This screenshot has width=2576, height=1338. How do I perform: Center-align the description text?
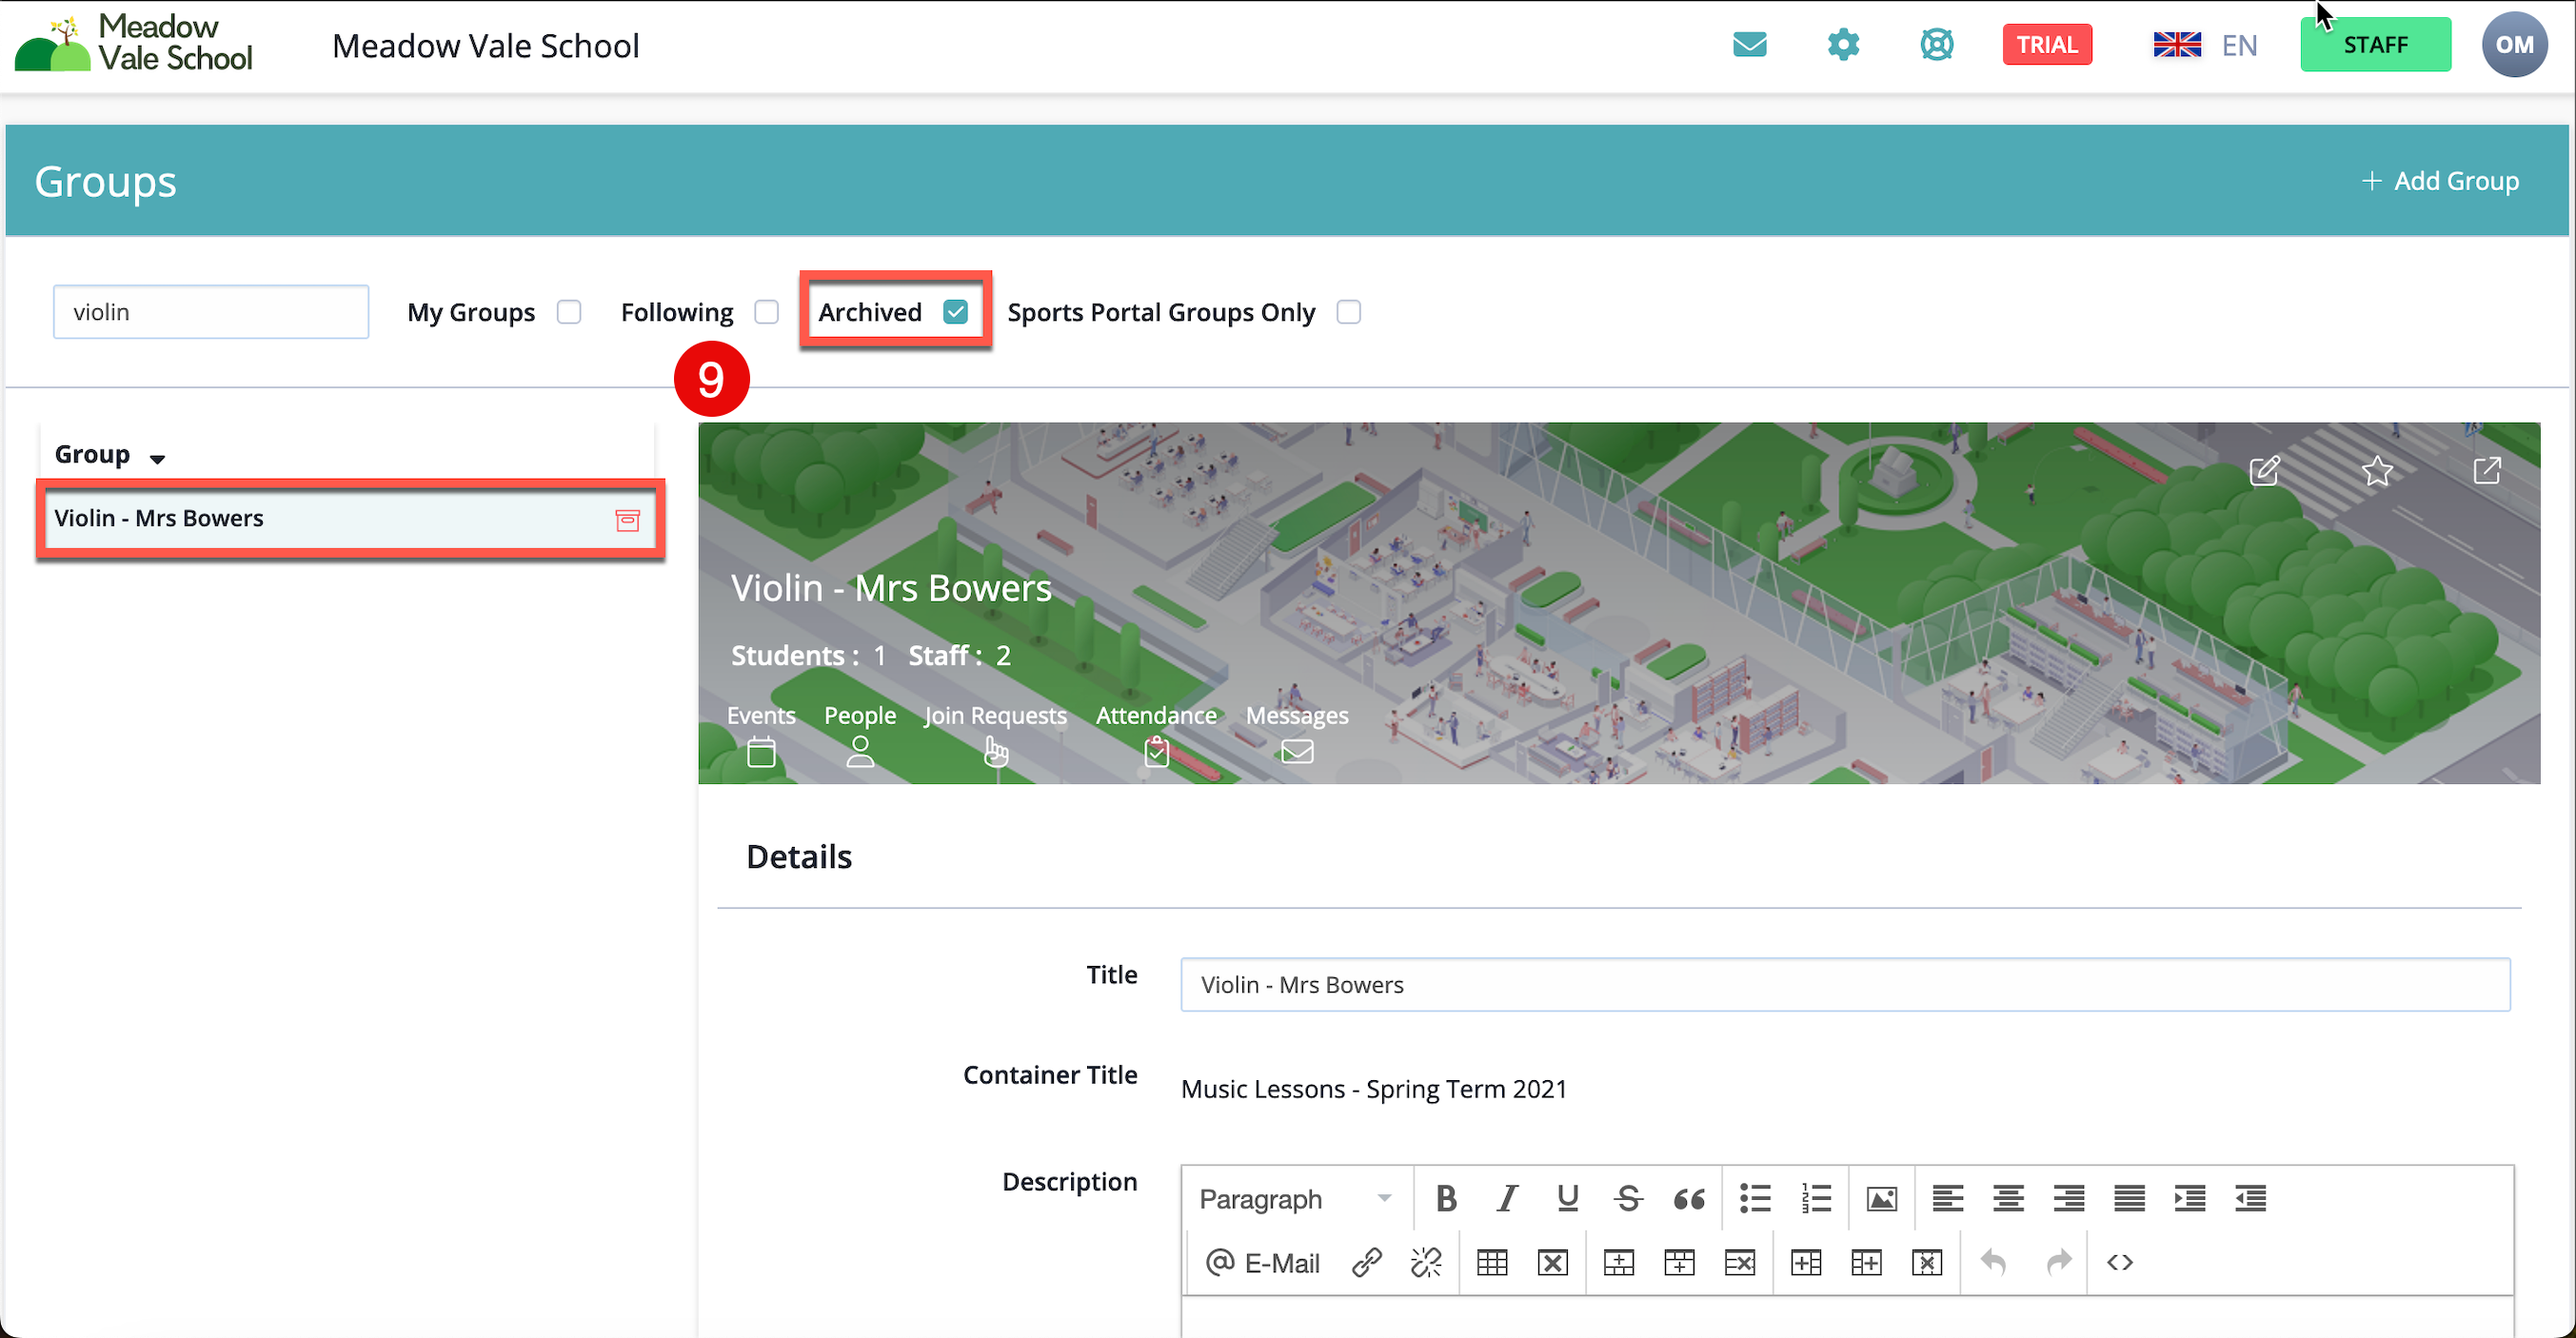2008,1198
